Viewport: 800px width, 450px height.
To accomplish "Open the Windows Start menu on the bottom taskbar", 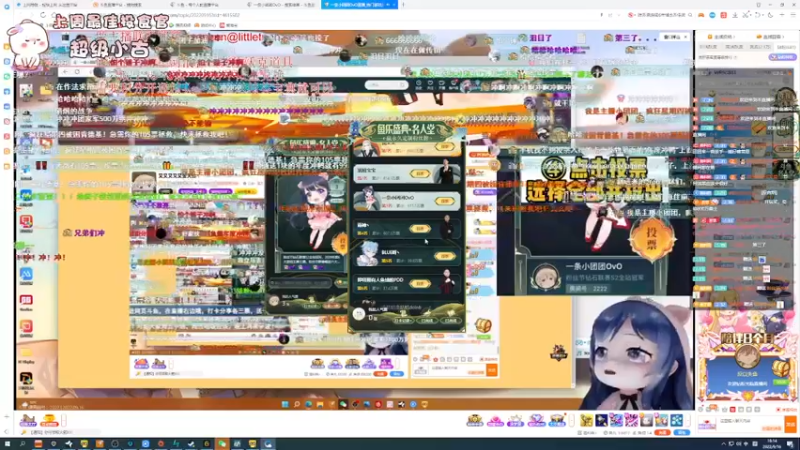I will click(x=7, y=444).
